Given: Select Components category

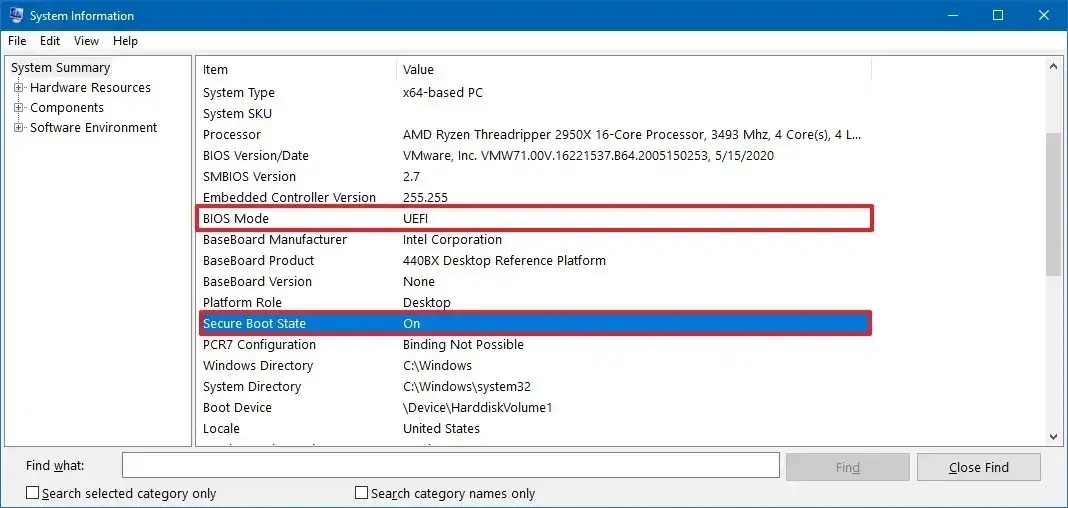Looking at the screenshot, I should pos(67,108).
